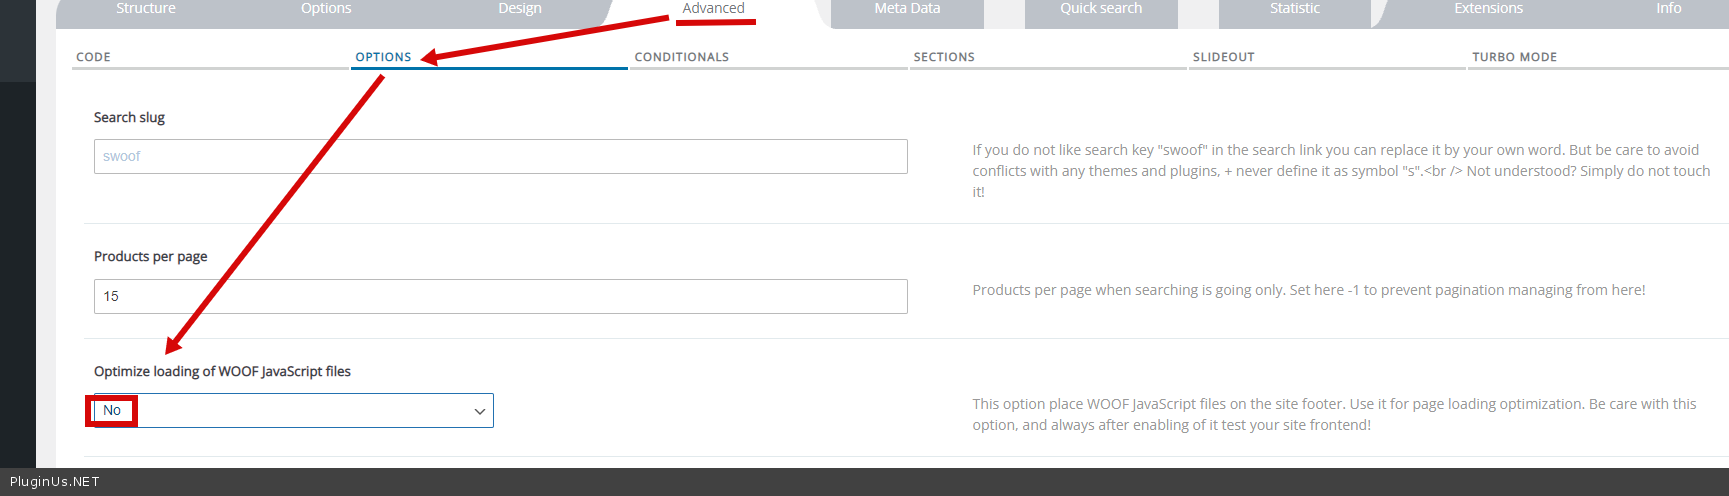Image resolution: width=1729 pixels, height=496 pixels.
Task: Open the Structure tab
Action: (146, 9)
